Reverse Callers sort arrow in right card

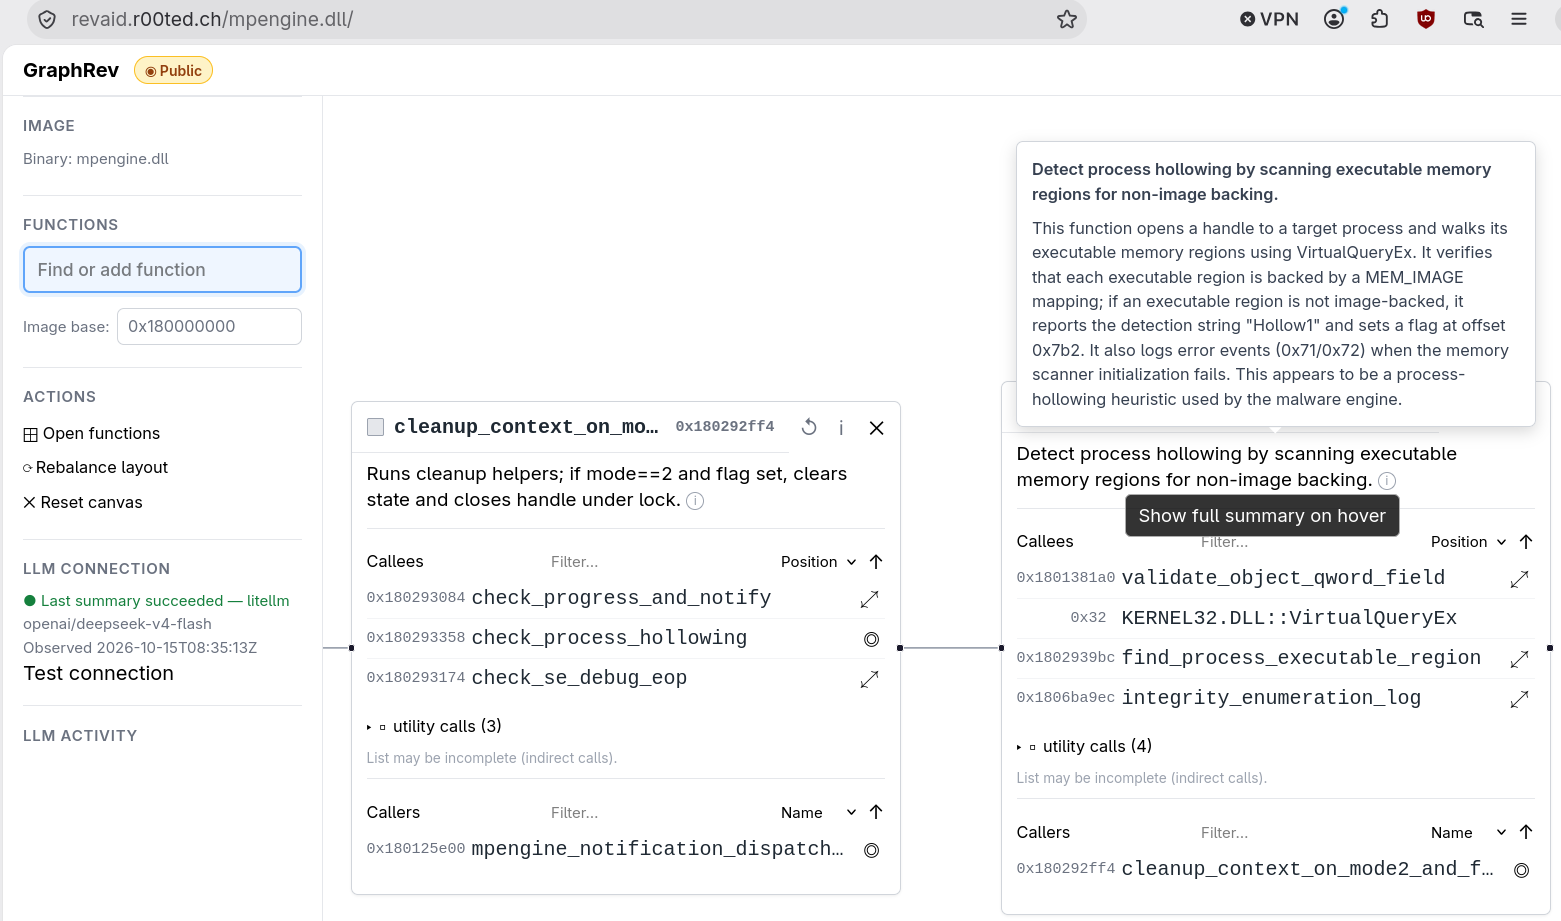pyautogui.click(x=1526, y=833)
